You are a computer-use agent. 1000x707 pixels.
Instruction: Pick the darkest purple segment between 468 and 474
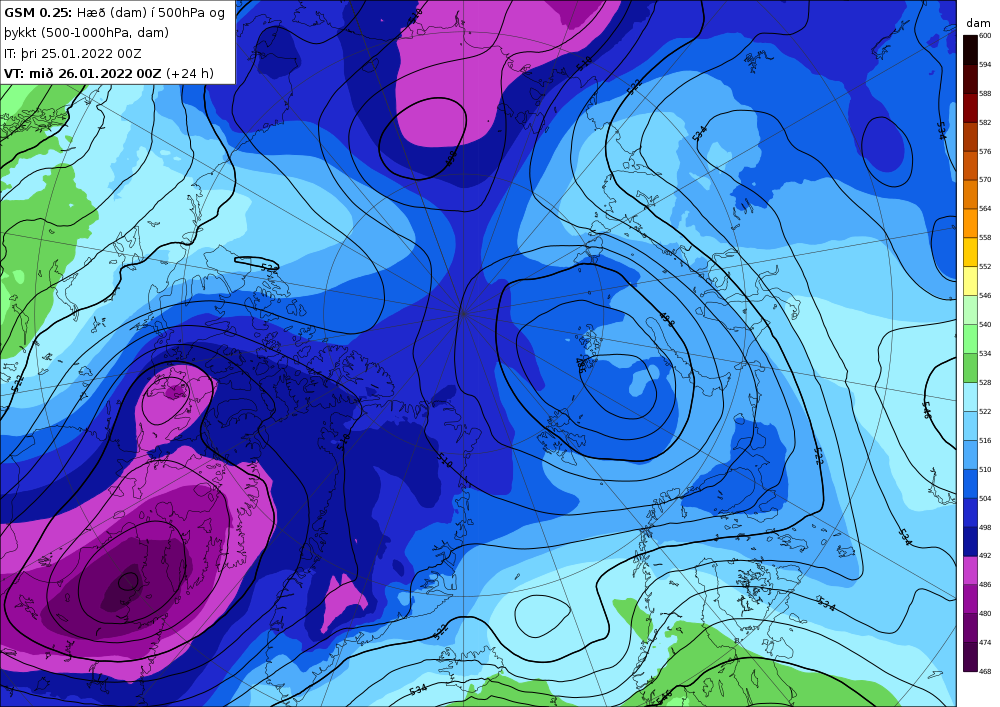pyautogui.click(x=970, y=657)
